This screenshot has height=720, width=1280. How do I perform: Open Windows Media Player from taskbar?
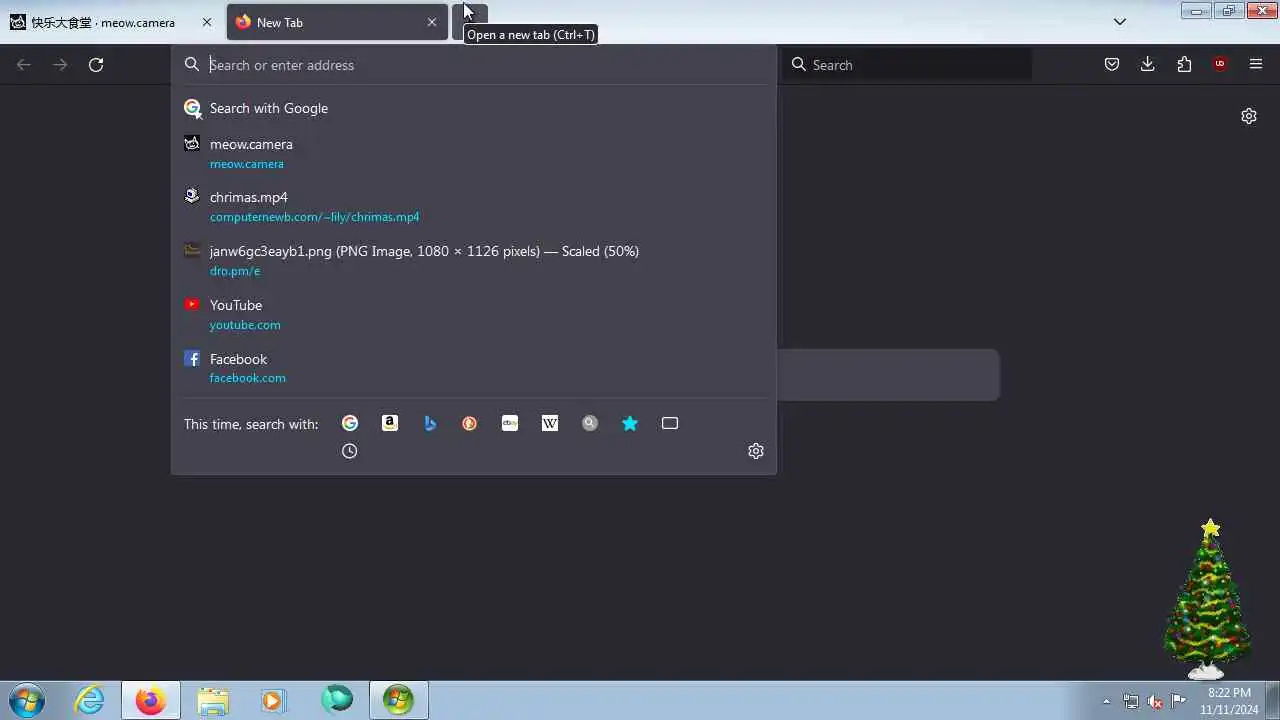pos(274,700)
